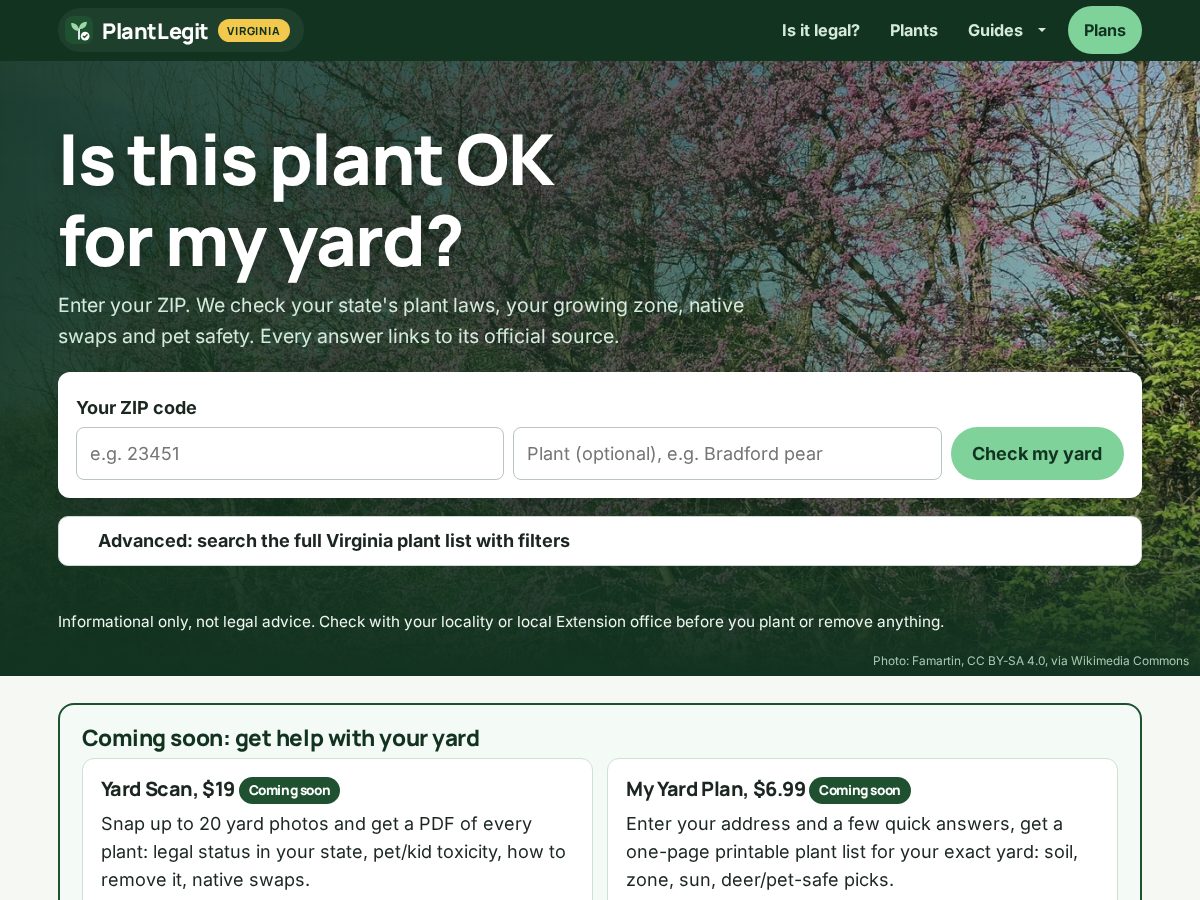Click the PlantLegit leaf logo icon
The height and width of the screenshot is (900, 1200).
(80, 30)
